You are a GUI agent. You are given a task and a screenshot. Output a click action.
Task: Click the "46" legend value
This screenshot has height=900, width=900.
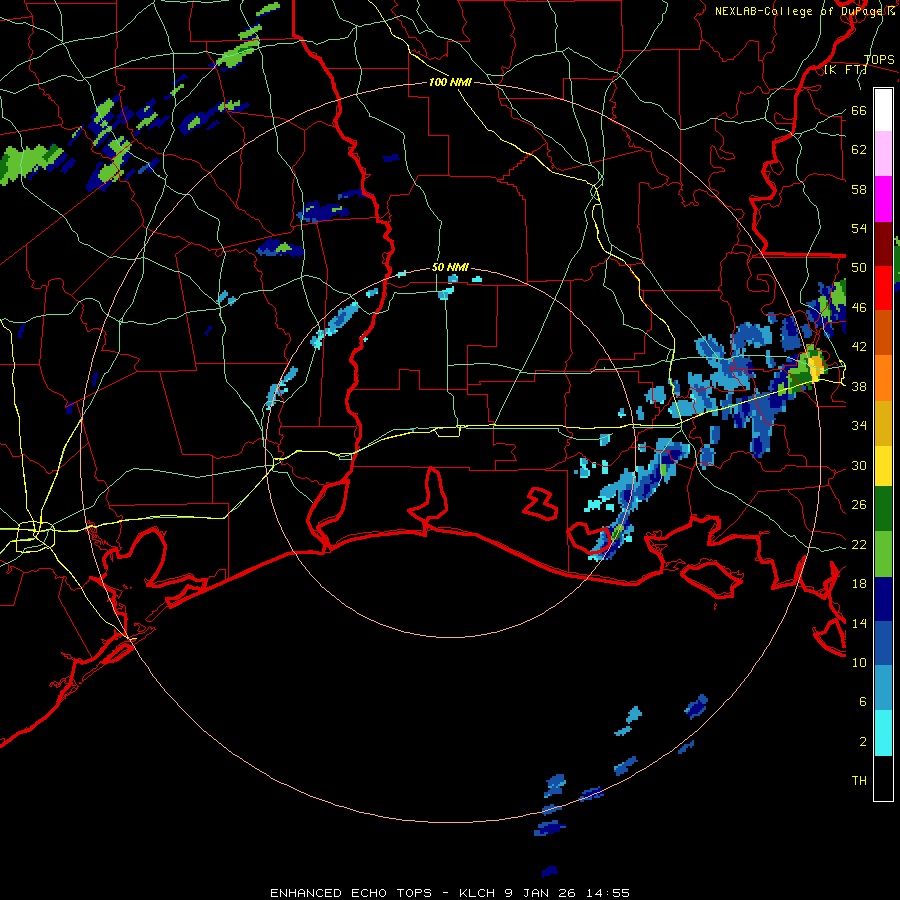click(x=859, y=308)
